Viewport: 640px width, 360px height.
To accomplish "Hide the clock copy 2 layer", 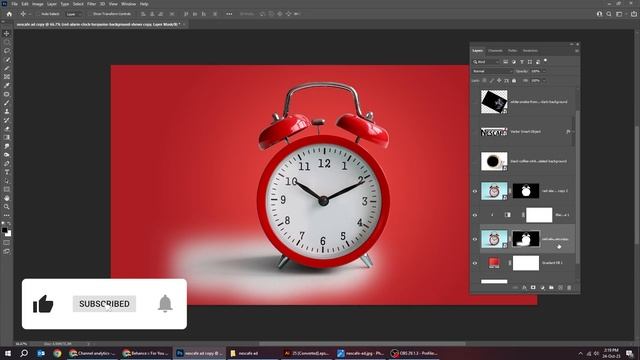I will pyautogui.click(x=475, y=191).
